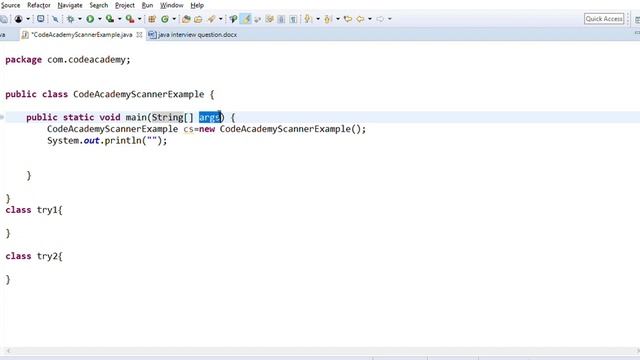The image size is (640, 360).
Task: Click the selected 'args' parameter
Action: (210, 118)
